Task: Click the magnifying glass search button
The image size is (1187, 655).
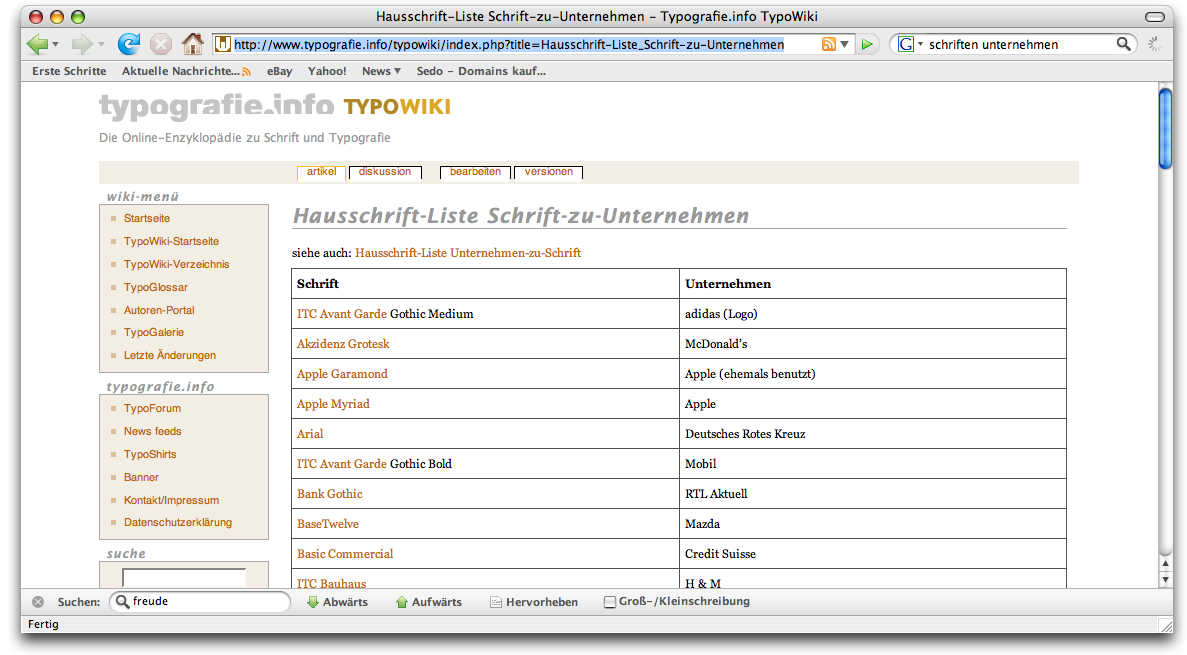Action: [x=1123, y=45]
